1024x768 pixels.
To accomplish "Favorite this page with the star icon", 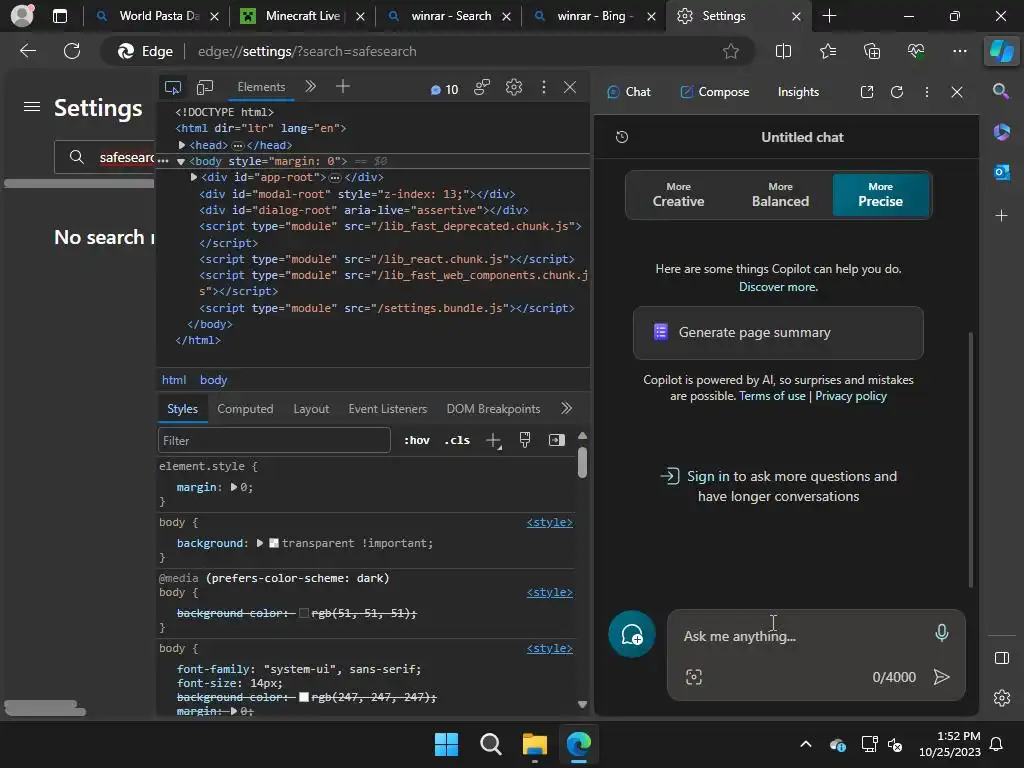I will point(731,51).
